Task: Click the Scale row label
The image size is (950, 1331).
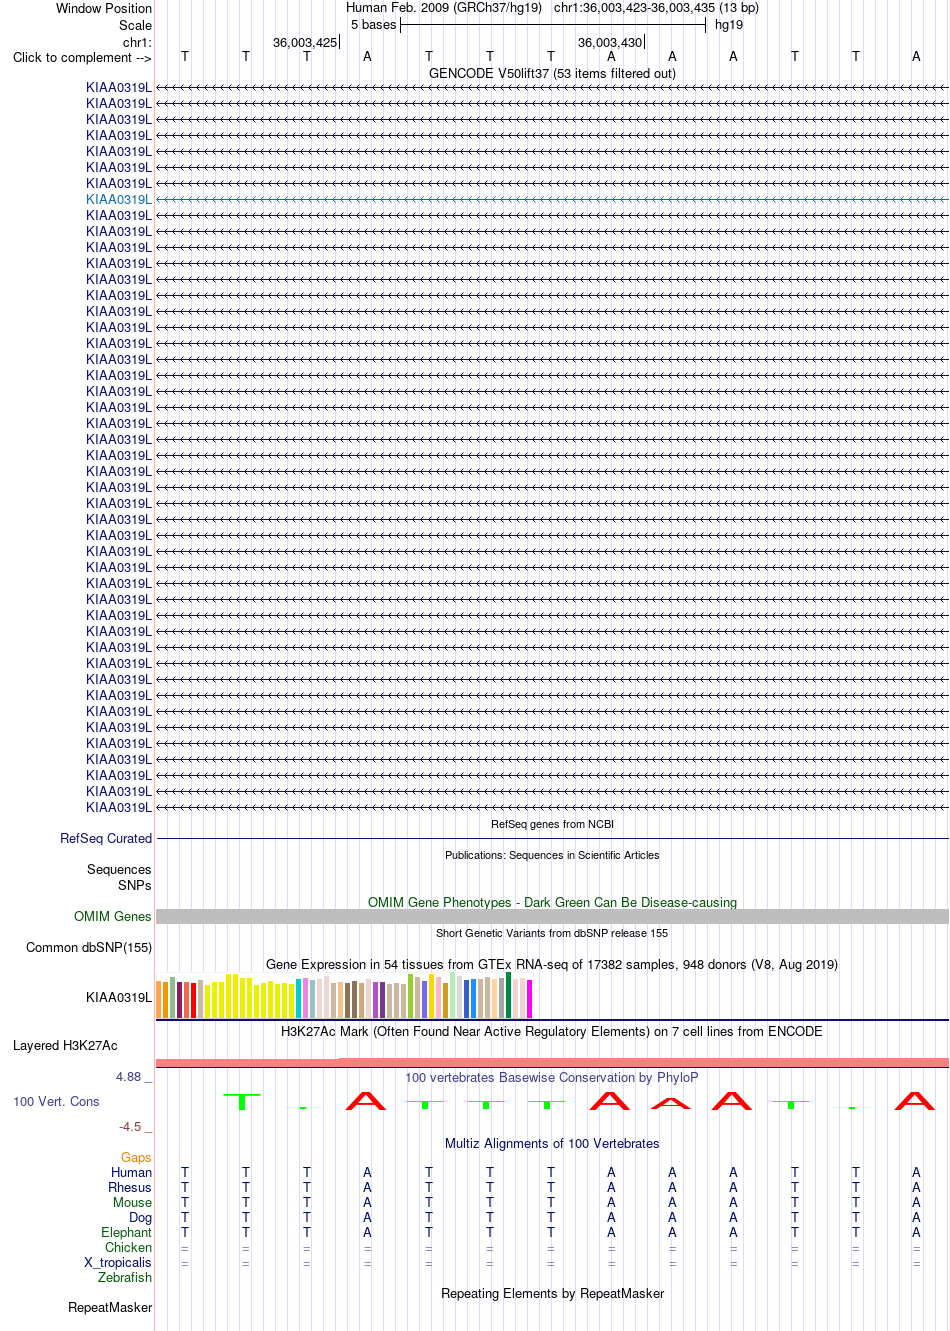Action: [136, 25]
